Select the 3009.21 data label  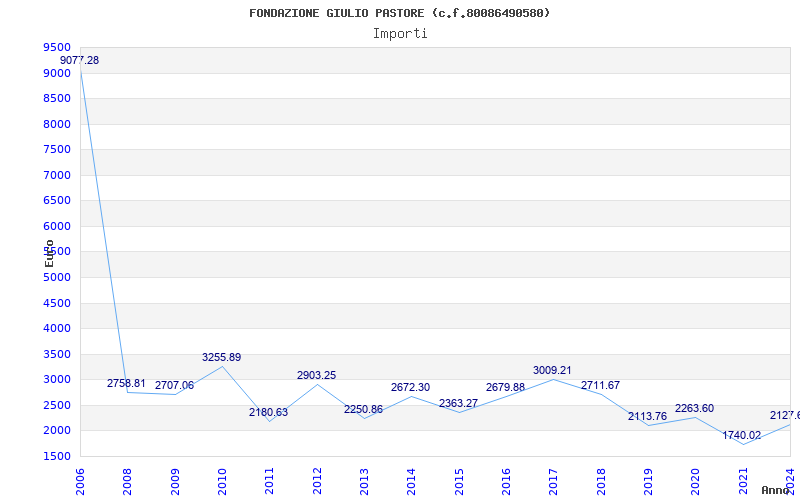click(552, 370)
